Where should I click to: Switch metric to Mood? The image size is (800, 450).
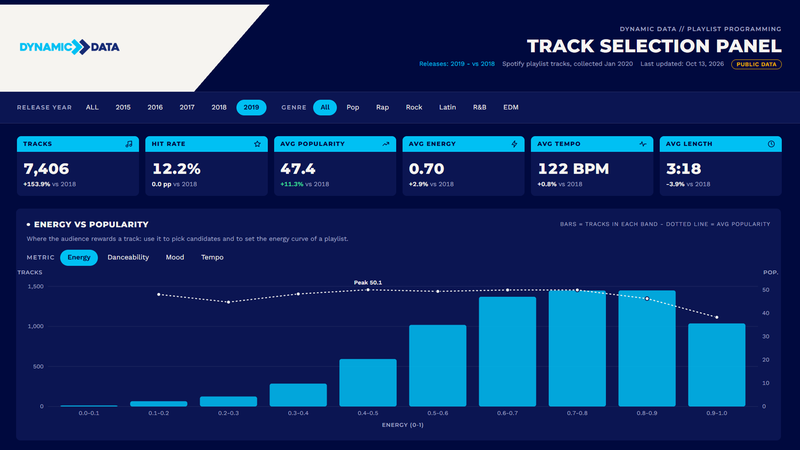[175, 258]
